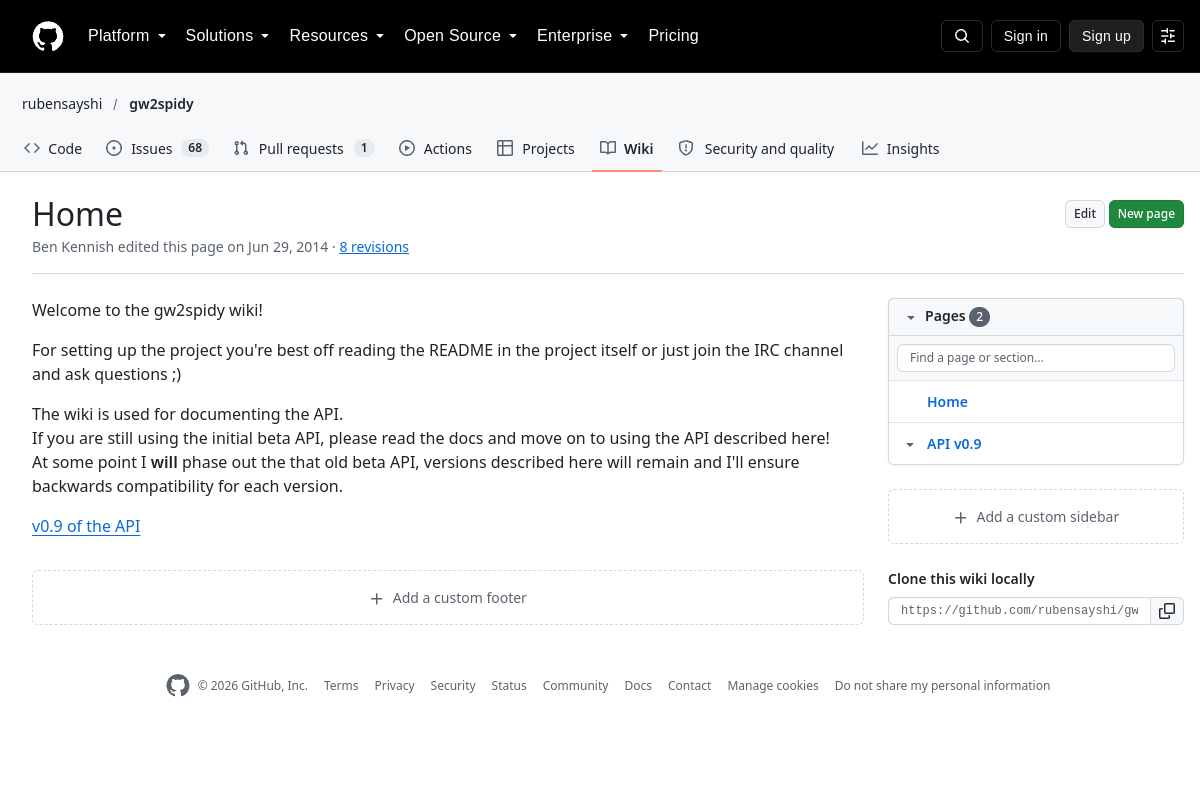
Task: Click Manage cookies in footer
Action: 773,686
